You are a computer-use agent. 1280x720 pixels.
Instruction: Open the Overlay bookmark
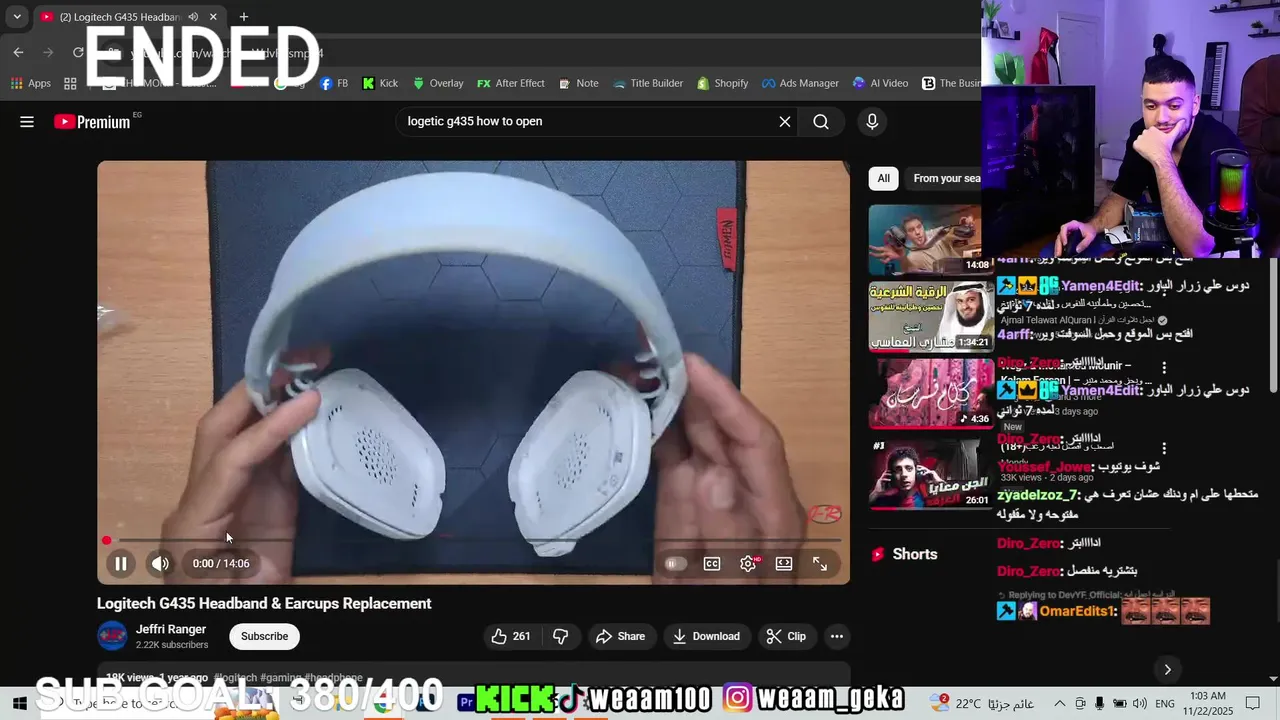click(438, 84)
